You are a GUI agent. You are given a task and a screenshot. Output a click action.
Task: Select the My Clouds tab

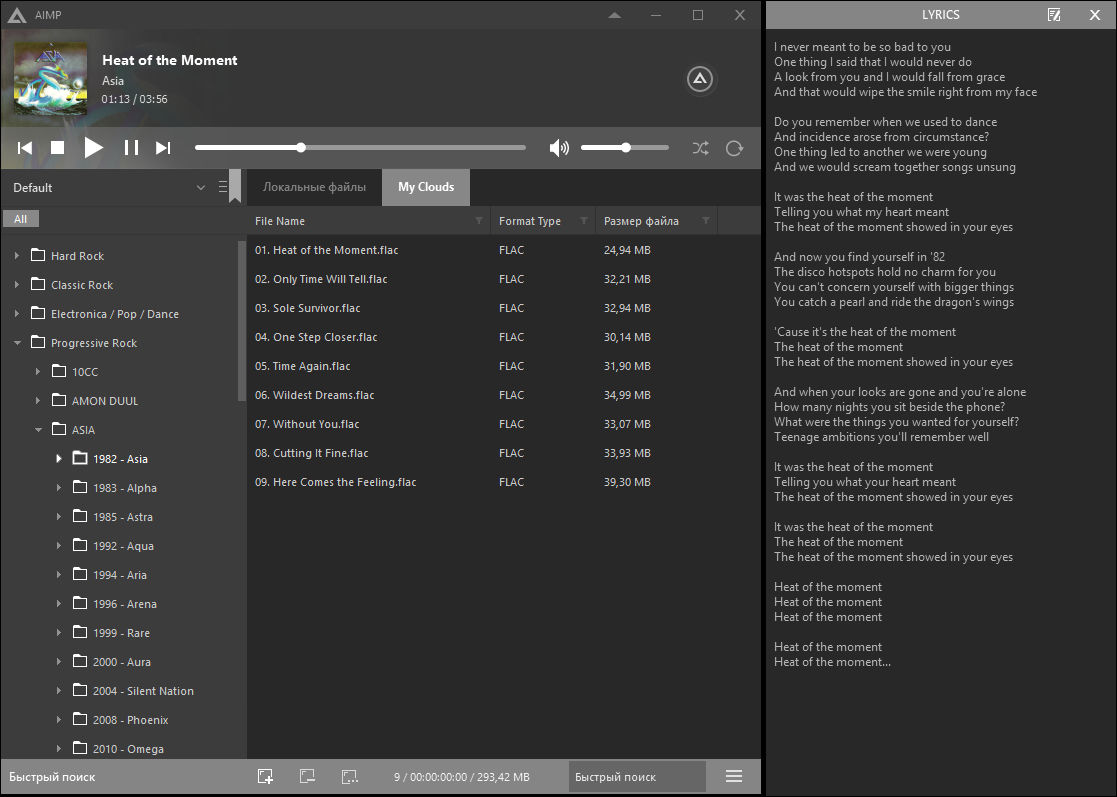tap(426, 187)
